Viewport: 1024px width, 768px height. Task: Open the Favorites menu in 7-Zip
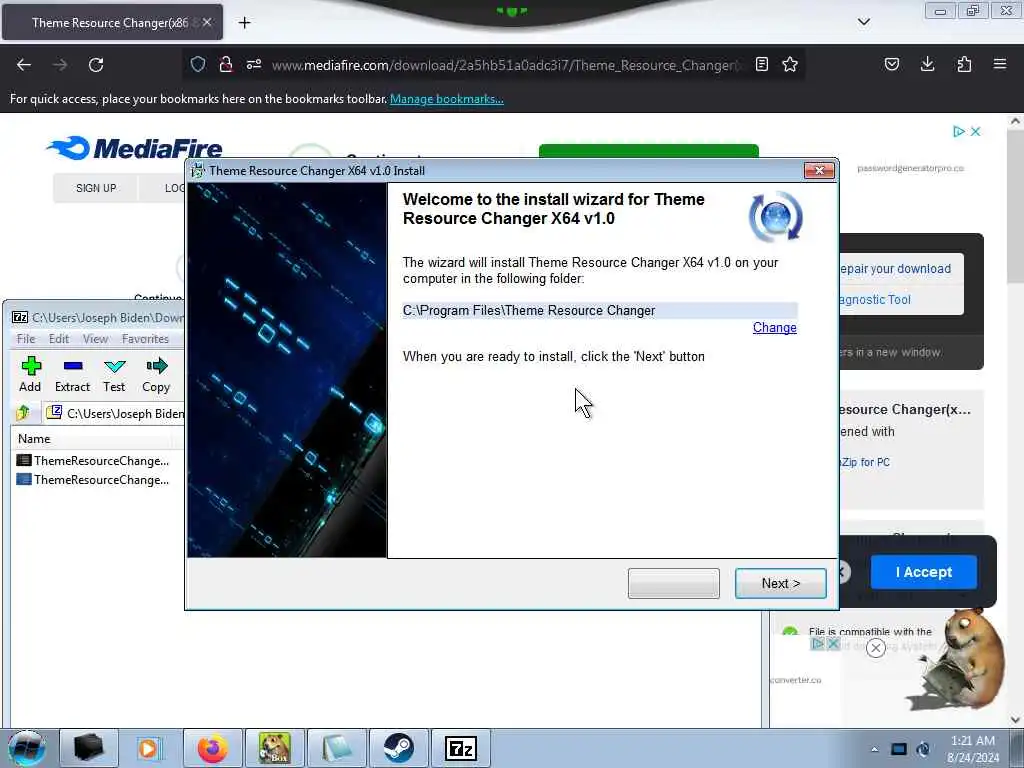click(x=145, y=339)
